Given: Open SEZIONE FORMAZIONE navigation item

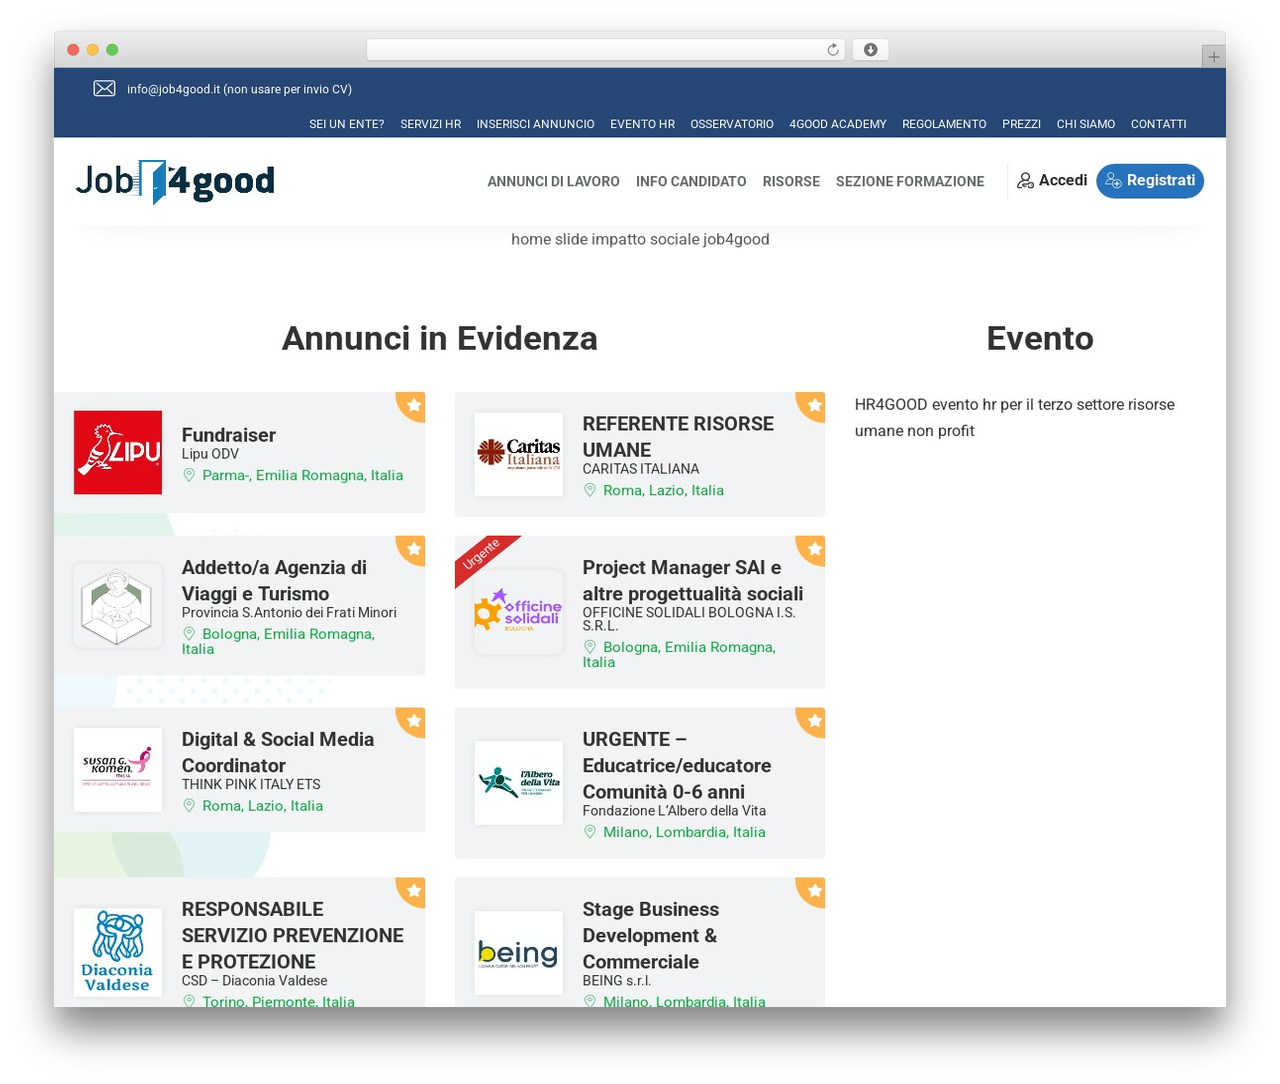Looking at the screenshot, I should click(x=910, y=181).
